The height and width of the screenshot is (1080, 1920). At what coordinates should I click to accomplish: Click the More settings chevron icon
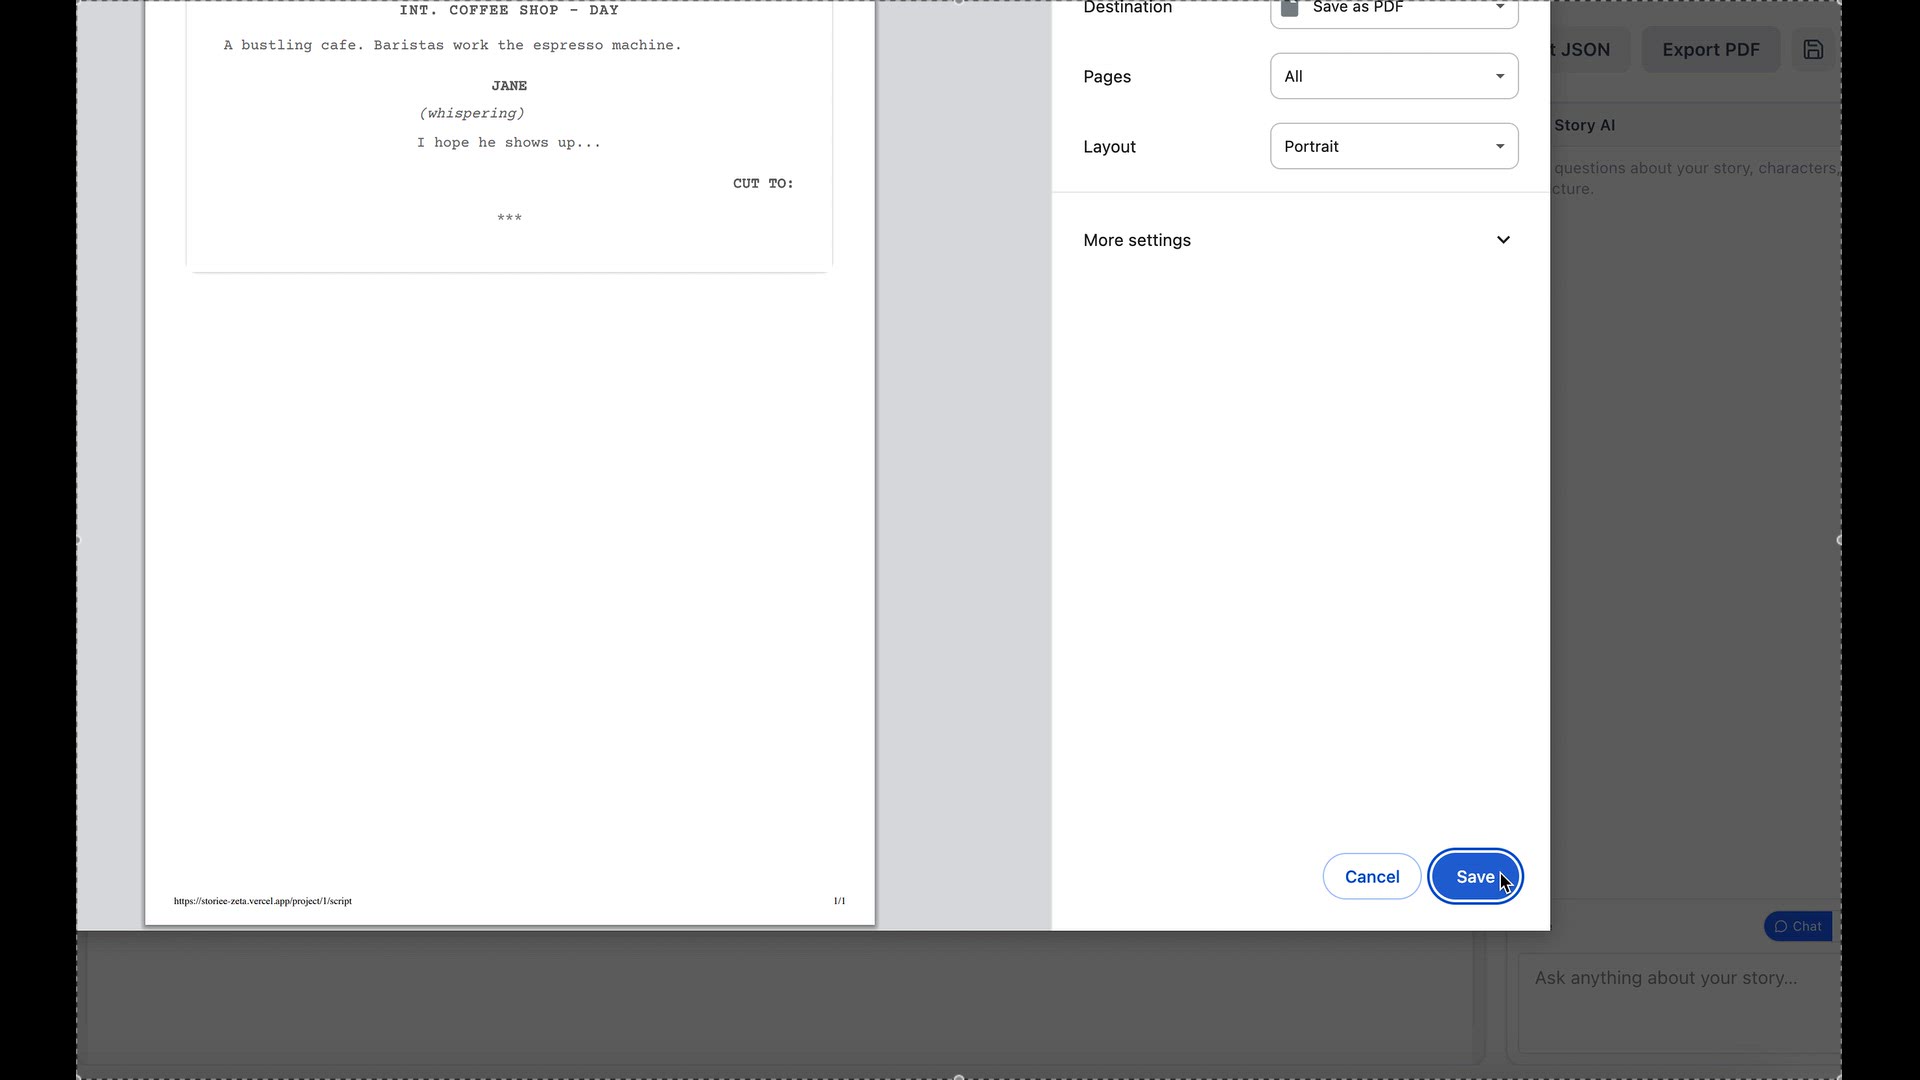click(1503, 240)
